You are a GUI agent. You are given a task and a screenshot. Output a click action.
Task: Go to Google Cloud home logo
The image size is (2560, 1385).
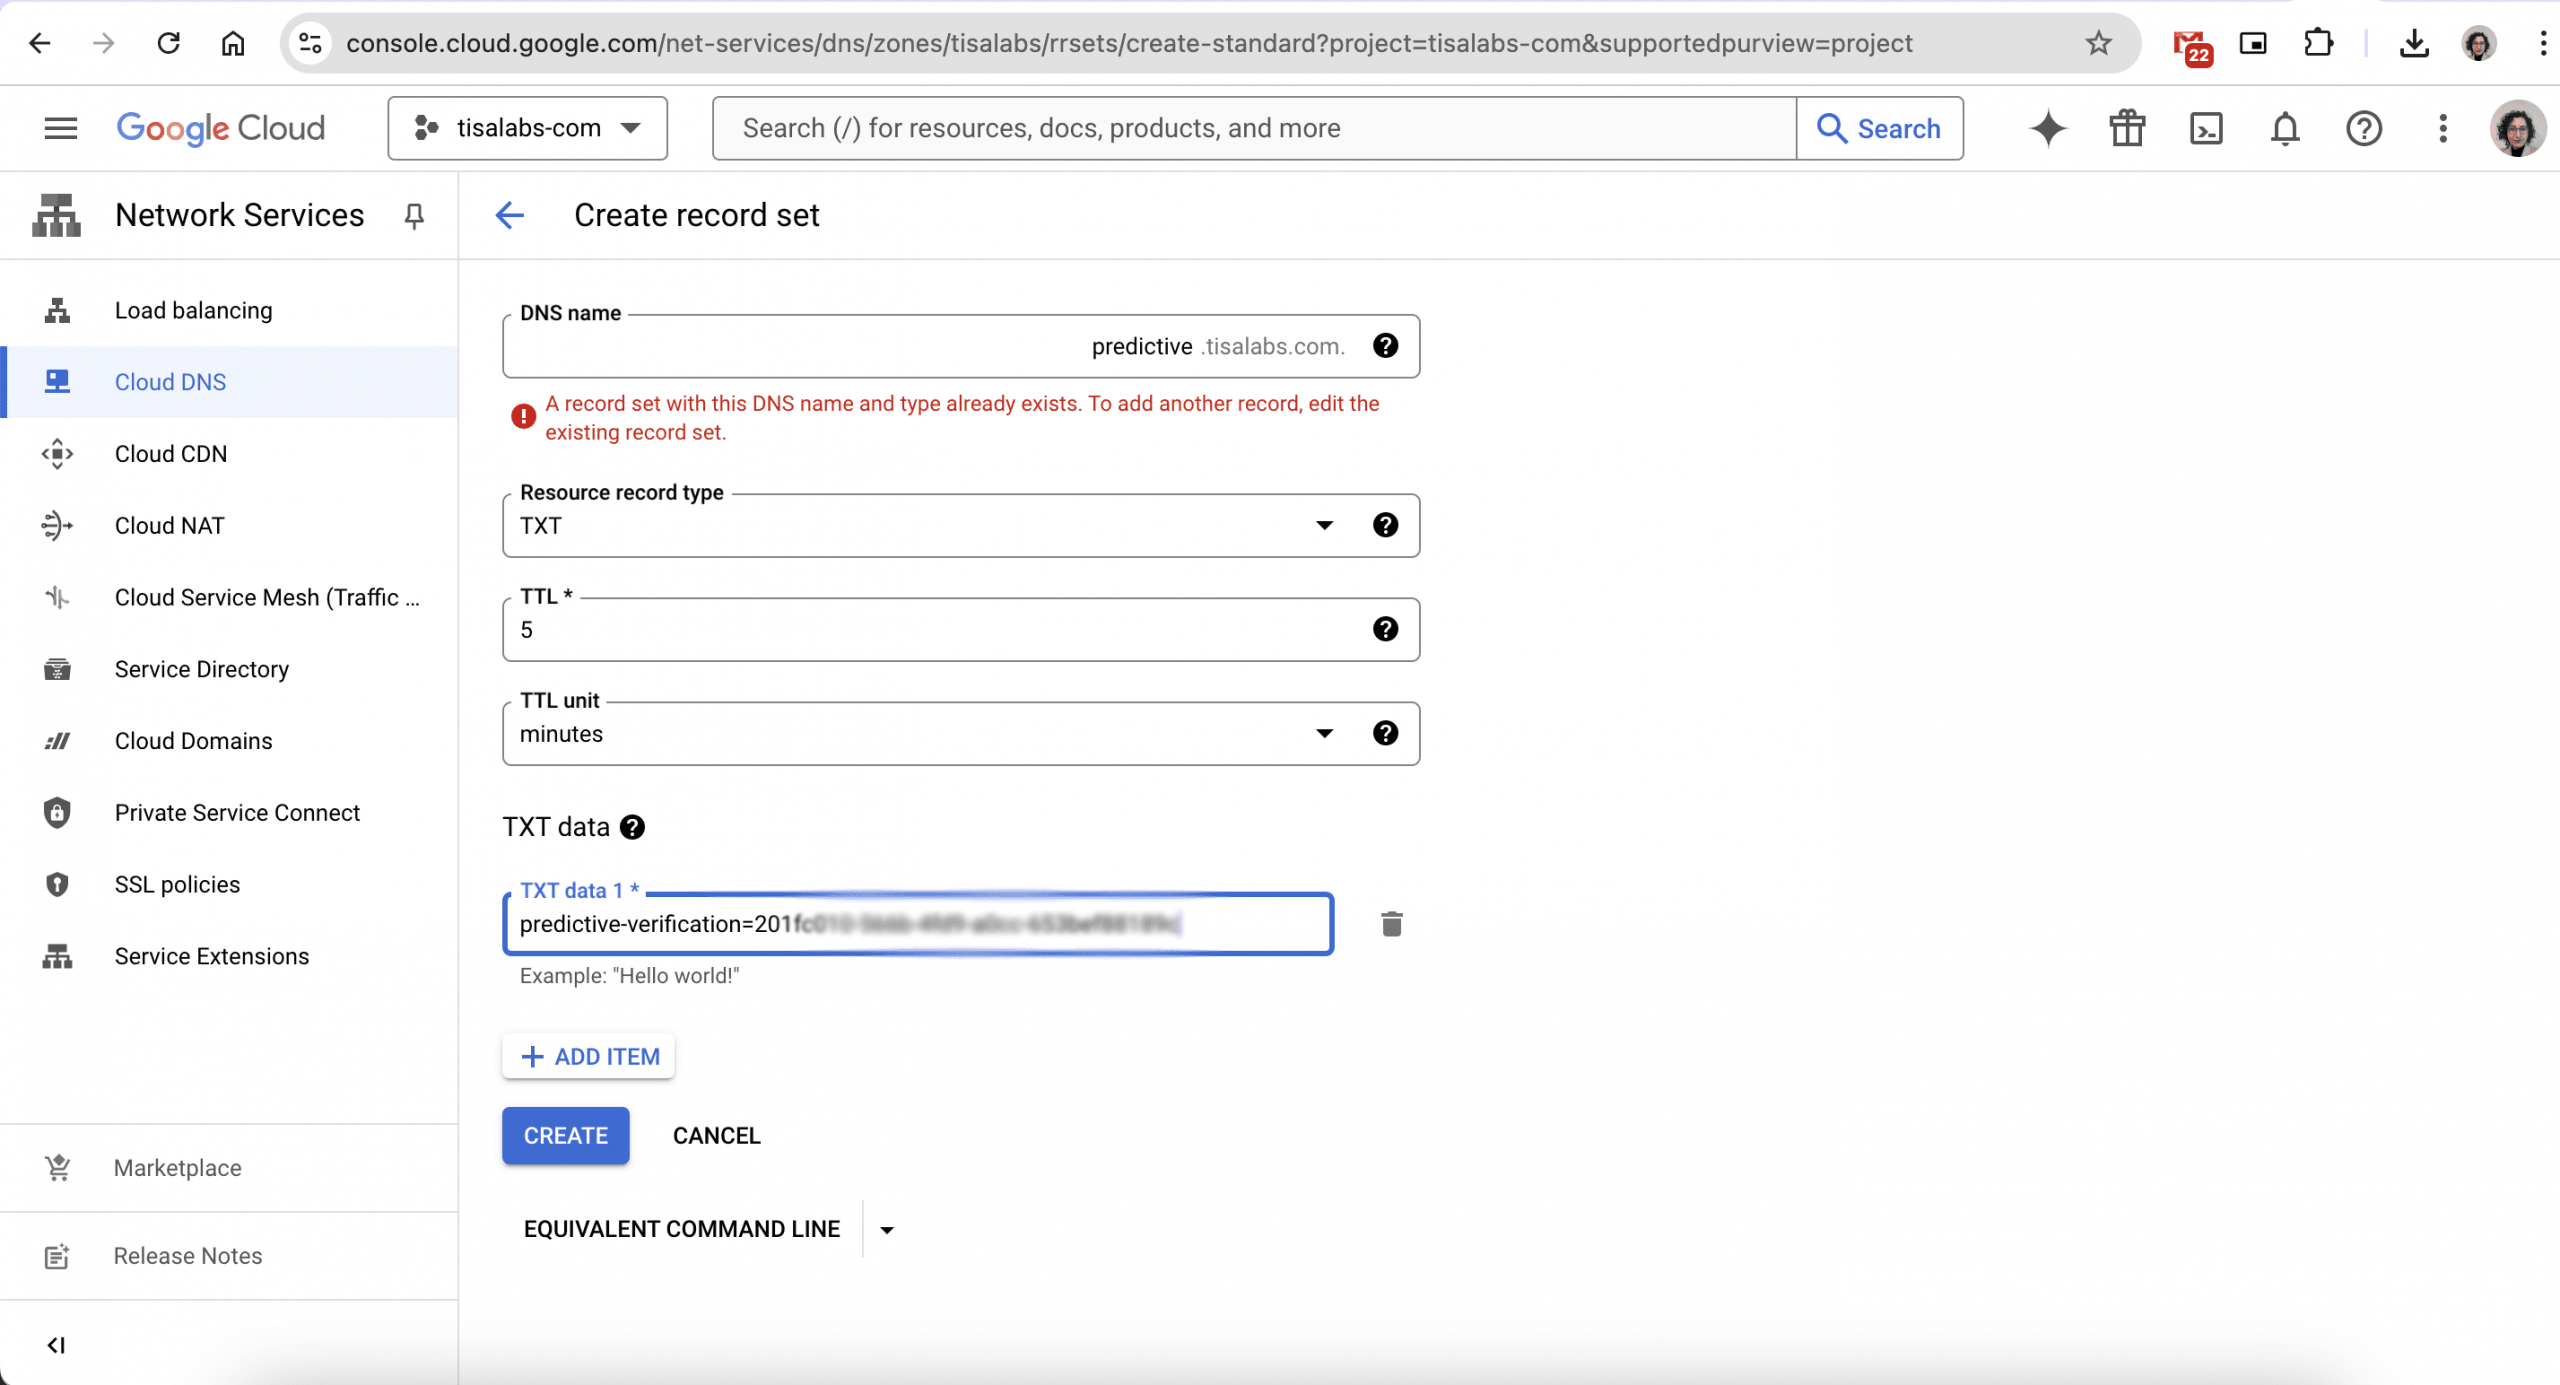pos(221,128)
